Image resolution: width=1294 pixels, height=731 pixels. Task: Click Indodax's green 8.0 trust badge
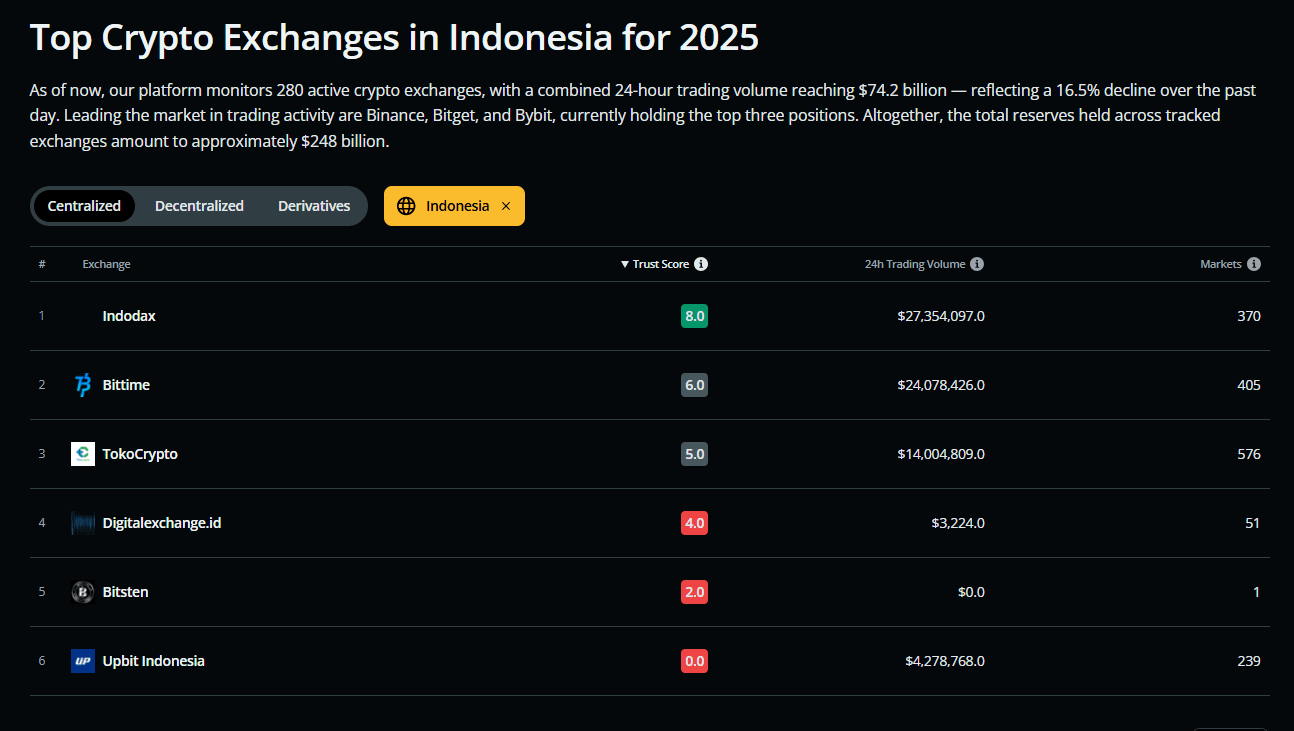point(694,315)
